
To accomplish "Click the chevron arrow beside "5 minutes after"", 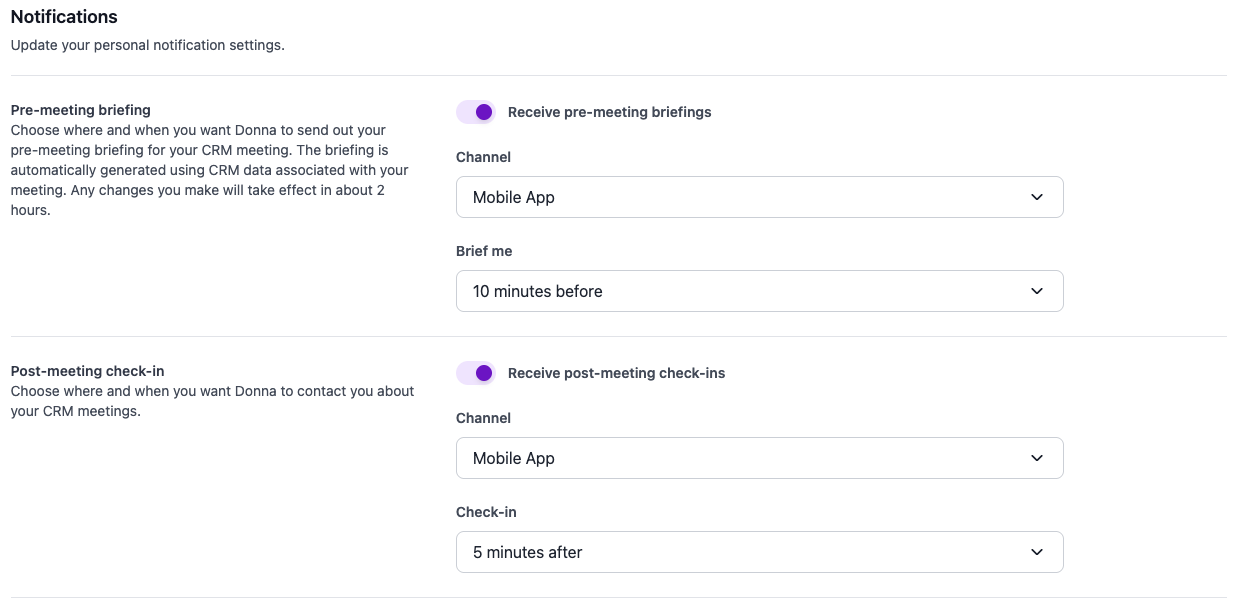I will pyautogui.click(x=1036, y=552).
